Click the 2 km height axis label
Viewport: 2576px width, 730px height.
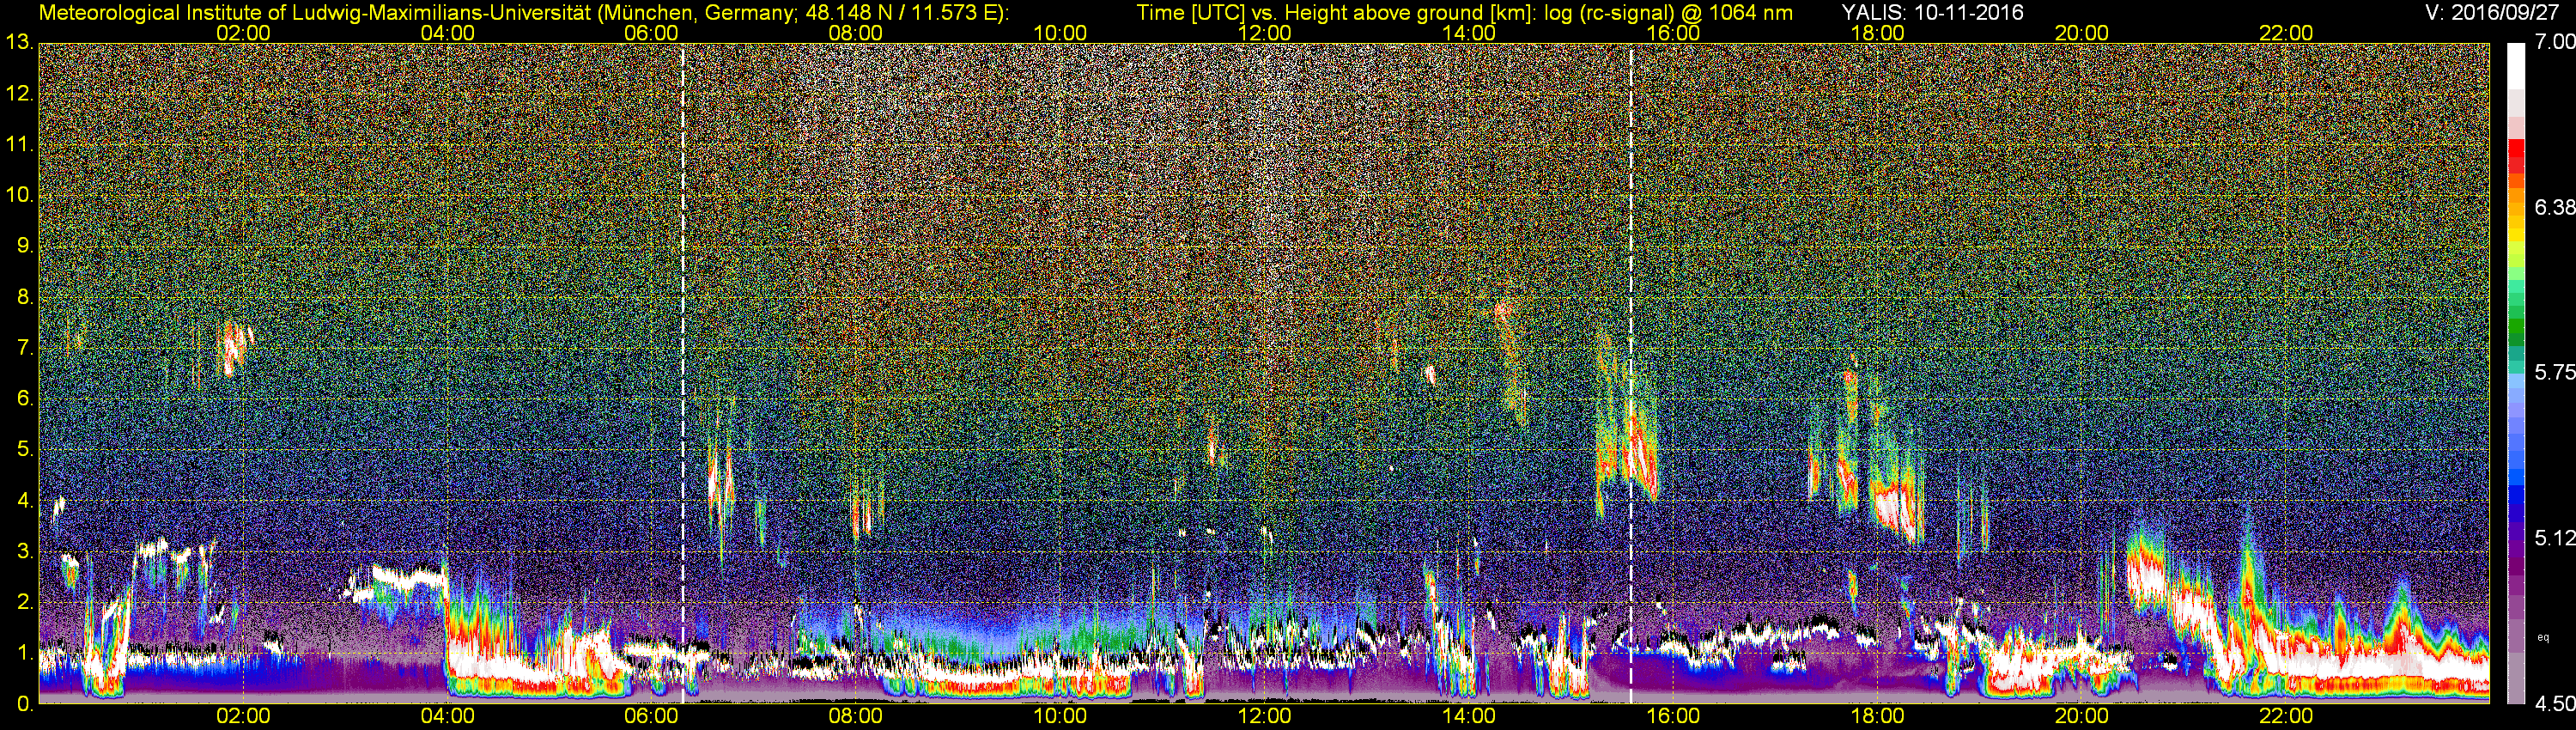tap(24, 602)
